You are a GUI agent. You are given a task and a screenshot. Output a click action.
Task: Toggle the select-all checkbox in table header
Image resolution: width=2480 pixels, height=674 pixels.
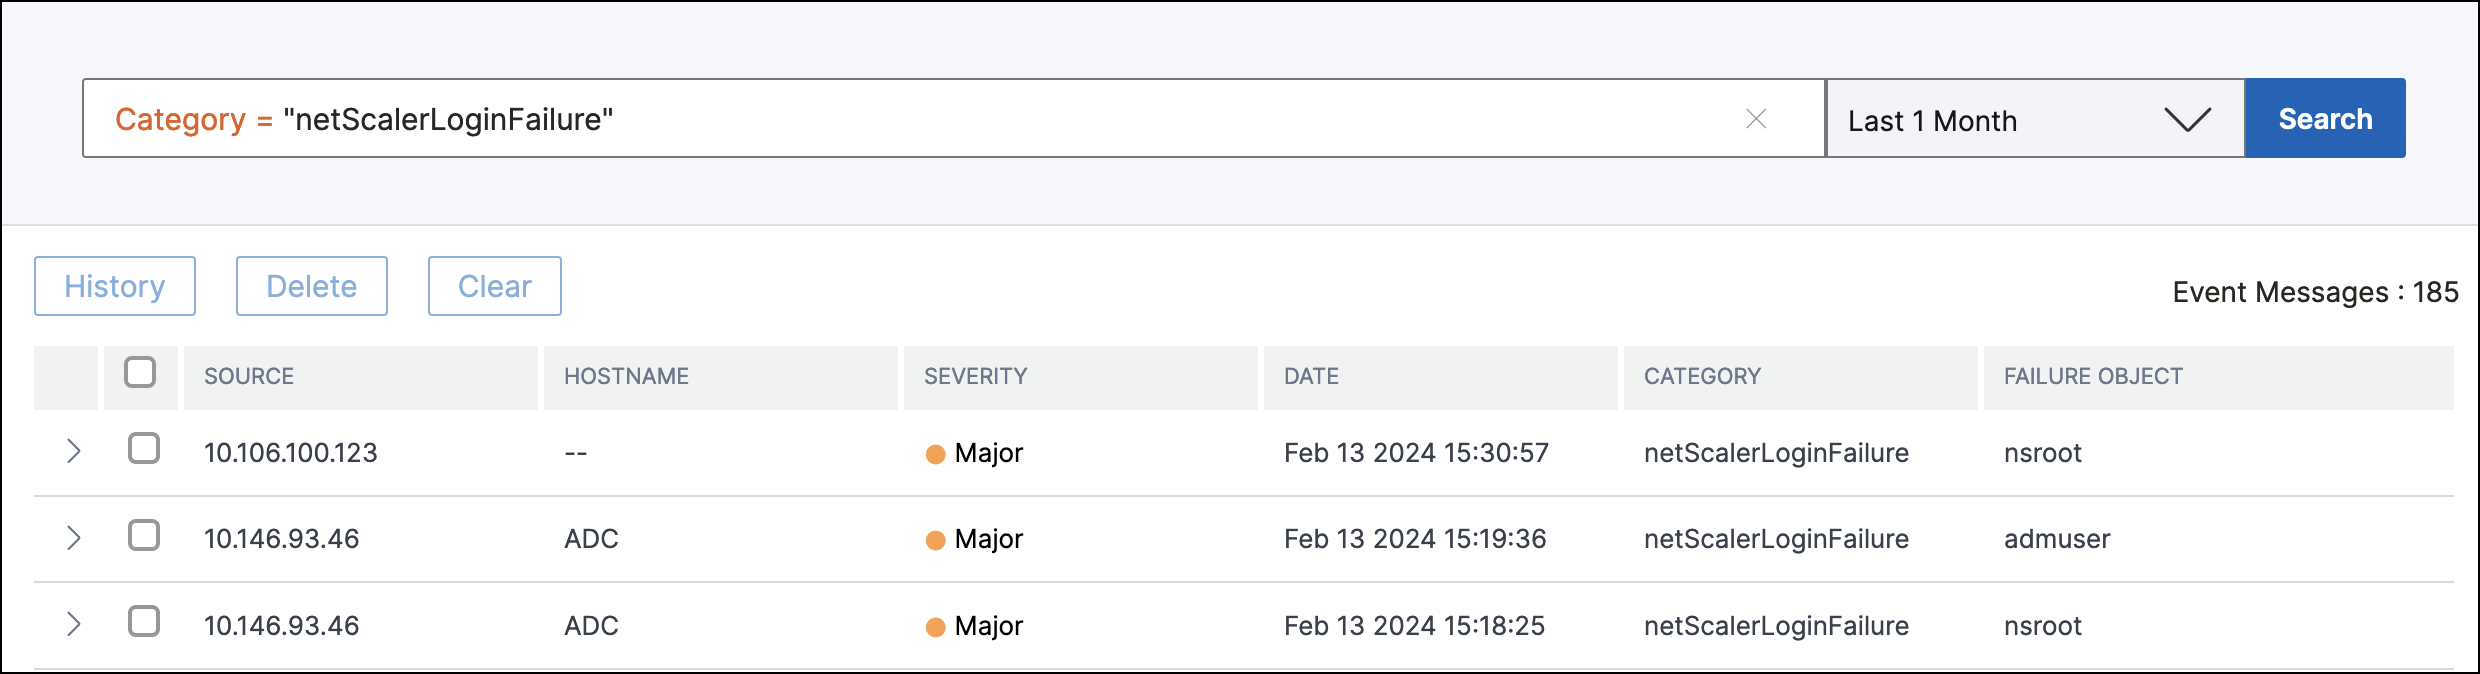140,373
